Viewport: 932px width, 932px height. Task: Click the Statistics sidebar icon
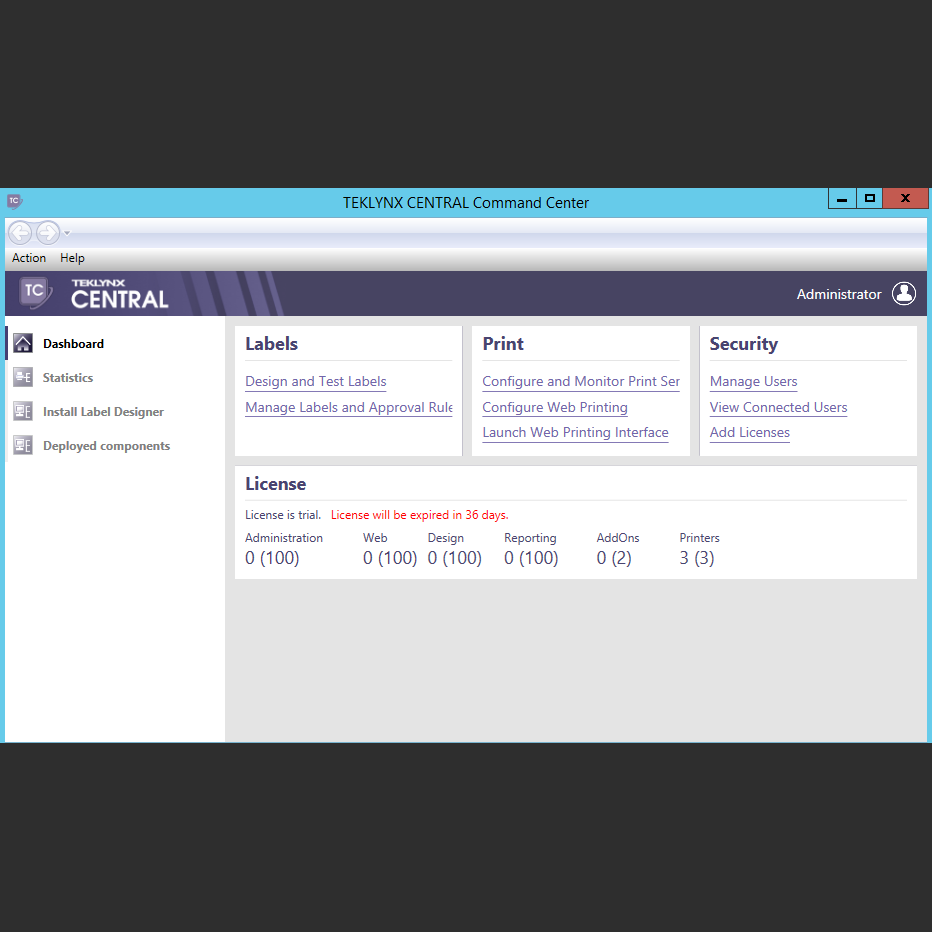[23, 377]
